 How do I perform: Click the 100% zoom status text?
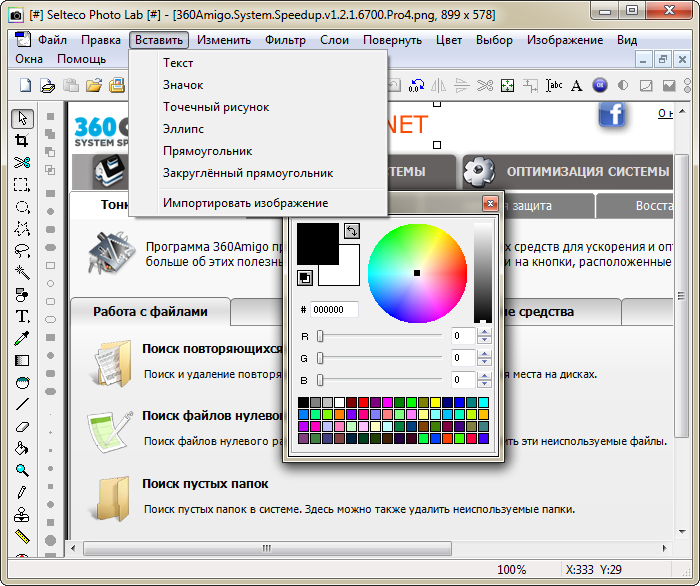tap(512, 570)
